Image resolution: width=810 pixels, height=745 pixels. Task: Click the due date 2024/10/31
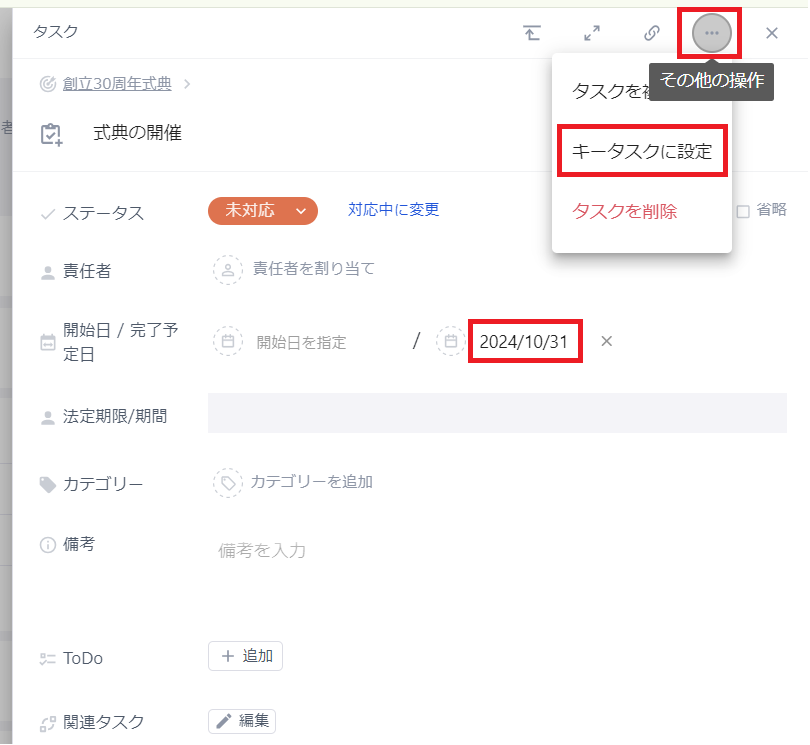coord(524,342)
